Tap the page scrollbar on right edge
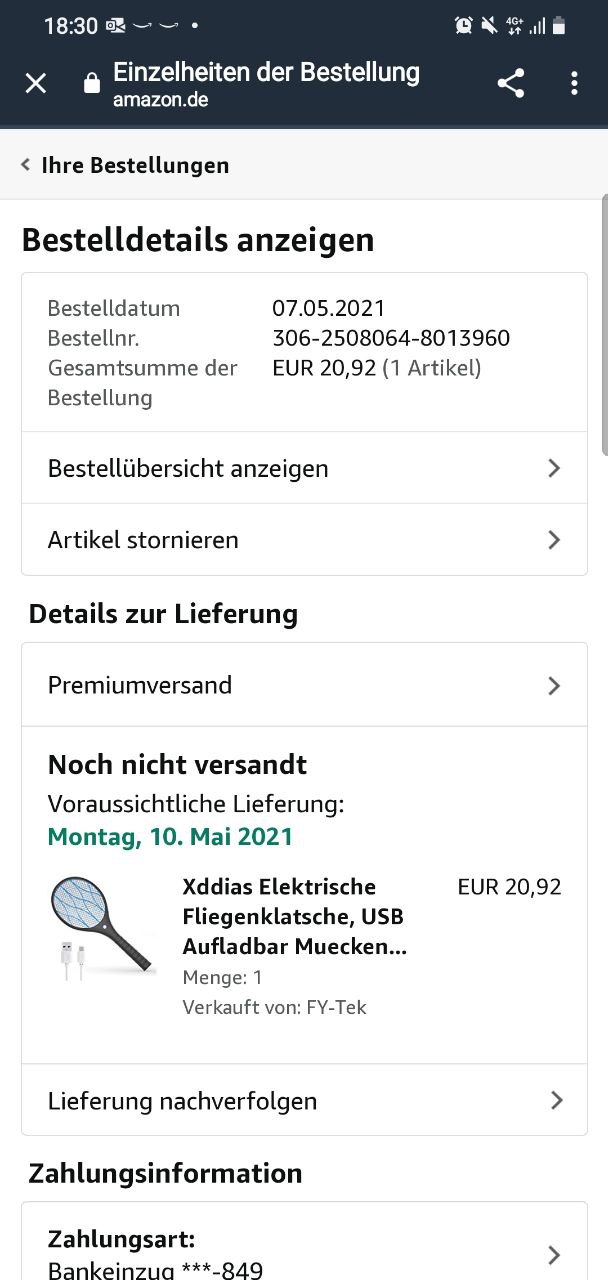 604,320
